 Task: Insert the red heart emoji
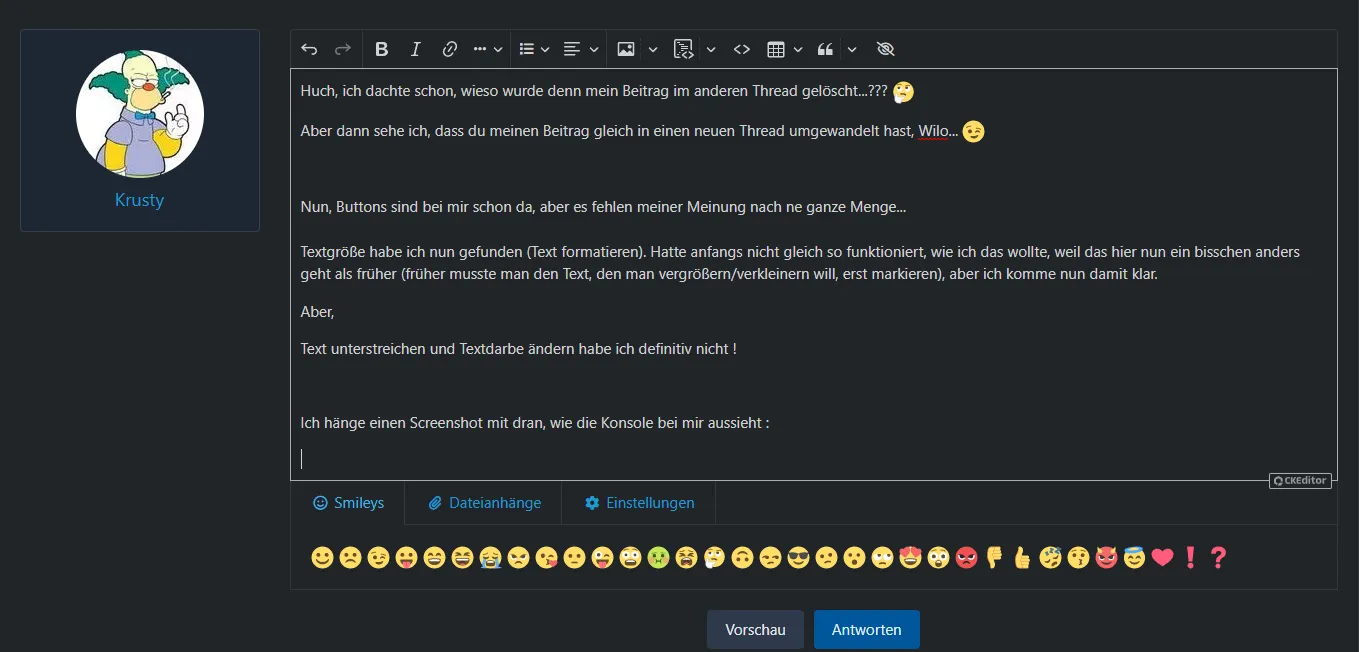point(1162,558)
